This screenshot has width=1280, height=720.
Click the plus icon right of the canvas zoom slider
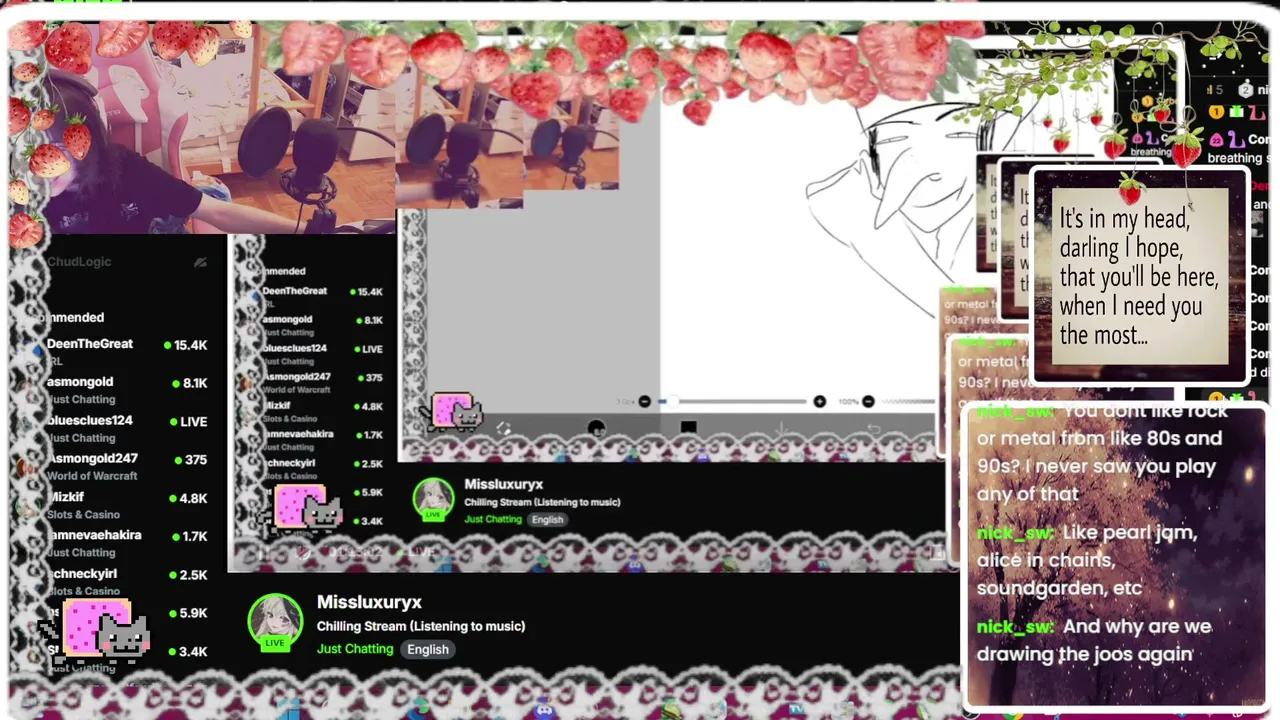[x=819, y=401]
